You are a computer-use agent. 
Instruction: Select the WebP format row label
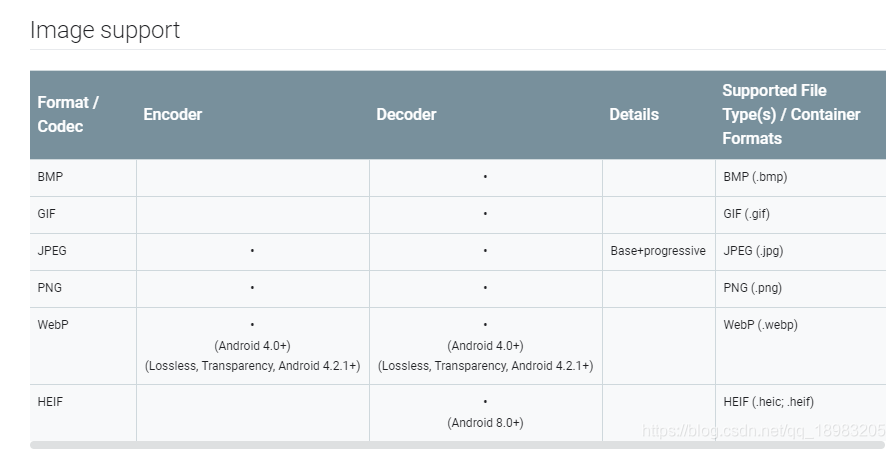(53, 325)
